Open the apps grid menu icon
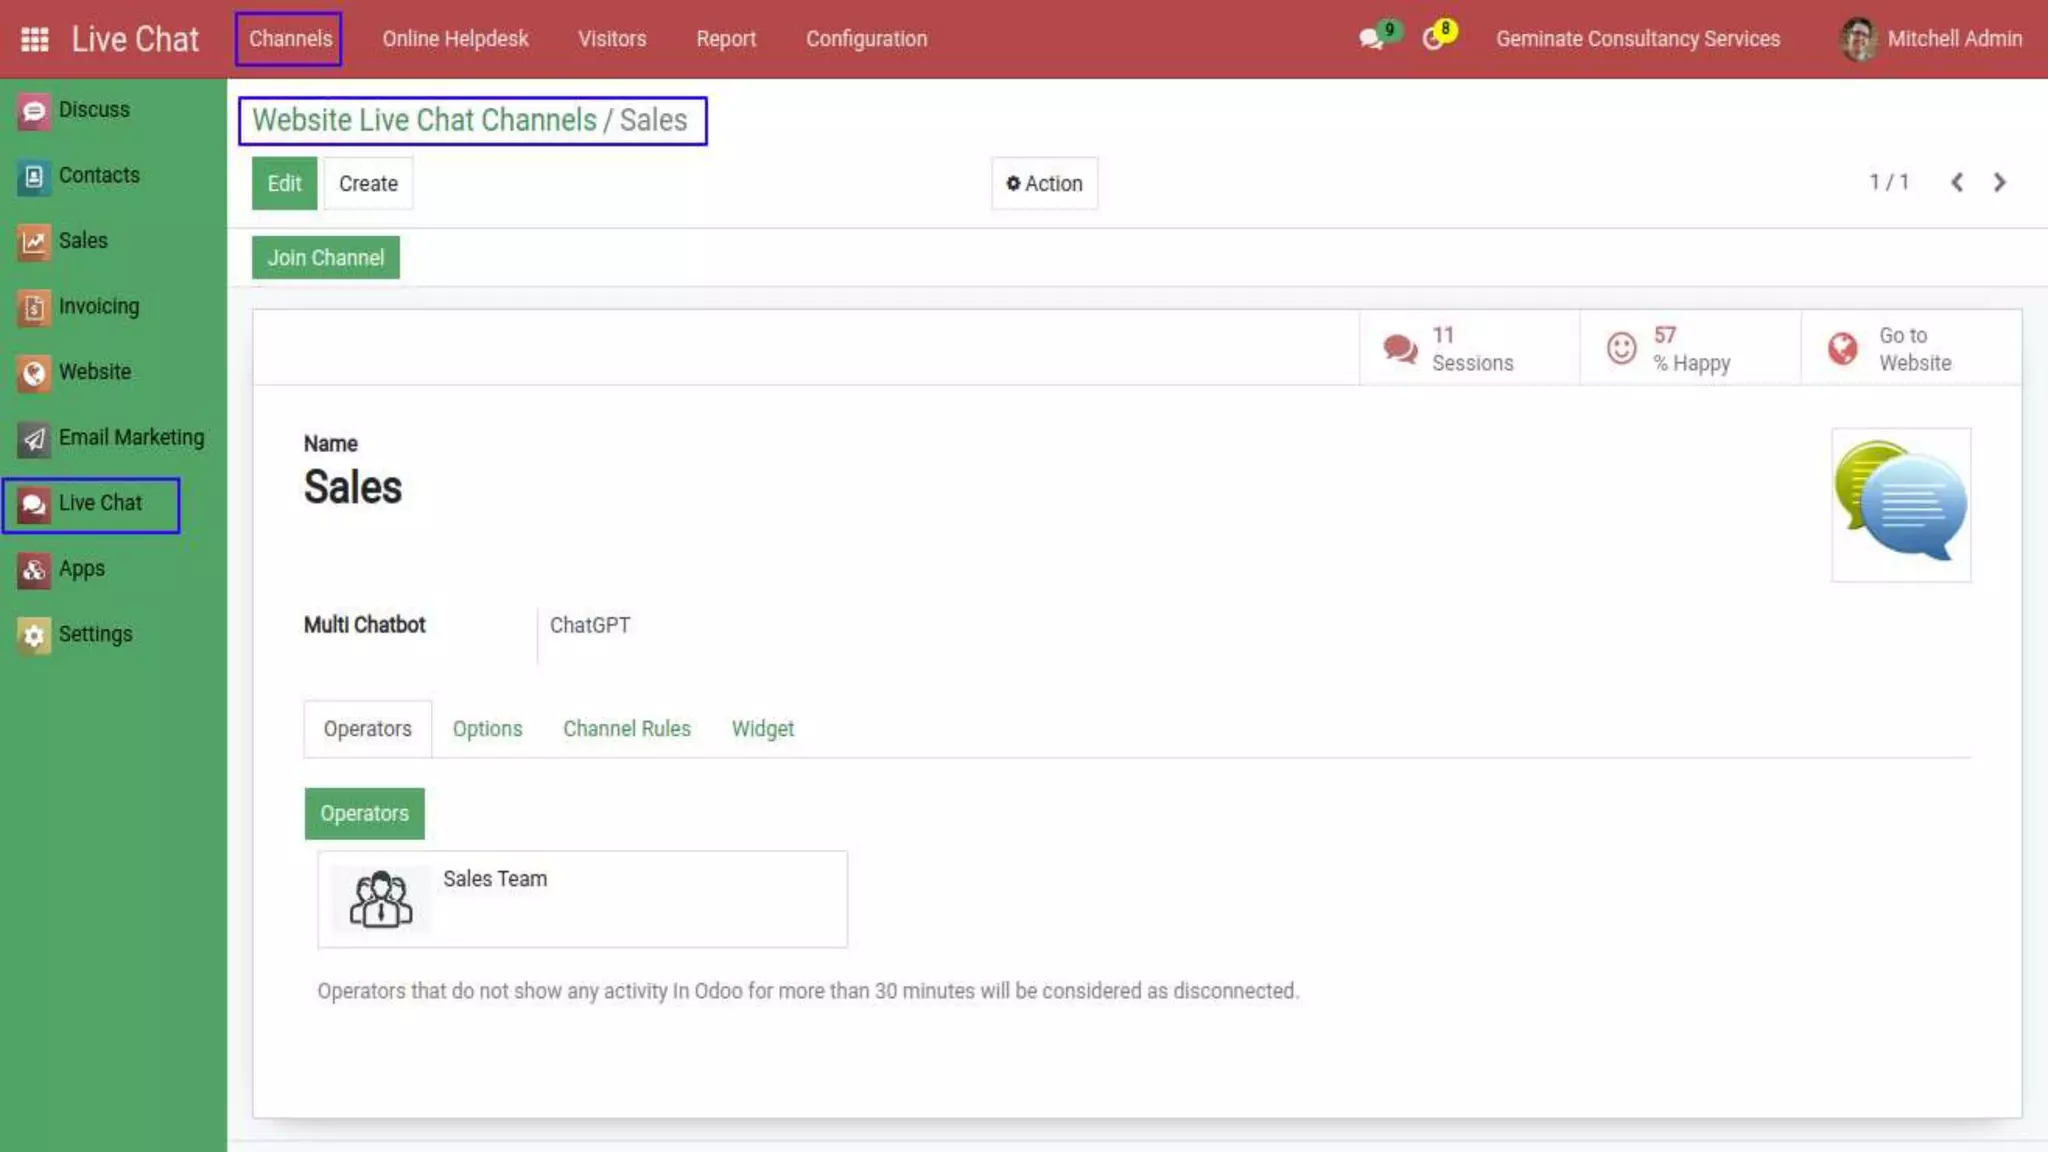The image size is (2048, 1152). click(x=35, y=39)
